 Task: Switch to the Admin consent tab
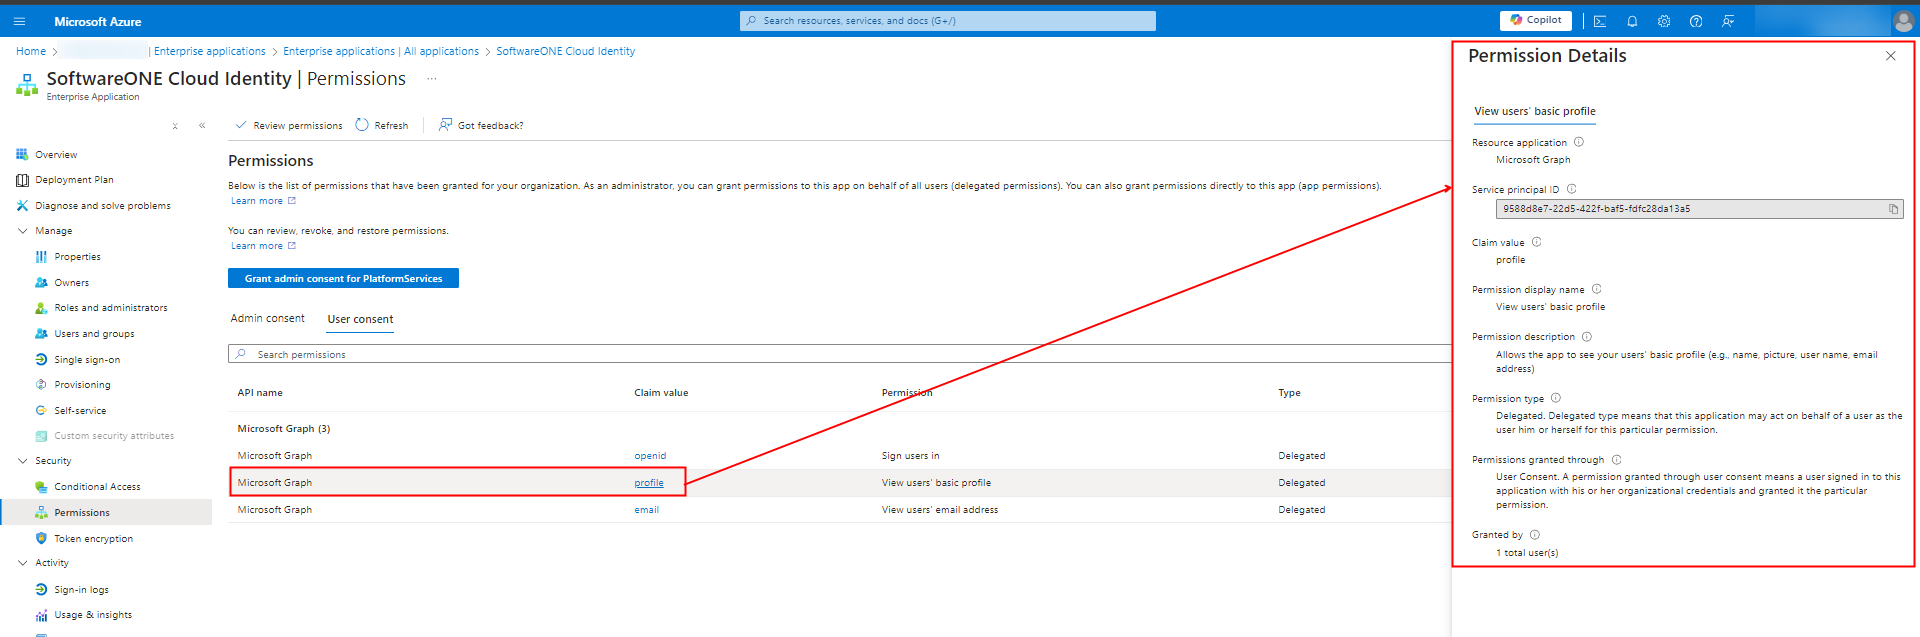(267, 318)
